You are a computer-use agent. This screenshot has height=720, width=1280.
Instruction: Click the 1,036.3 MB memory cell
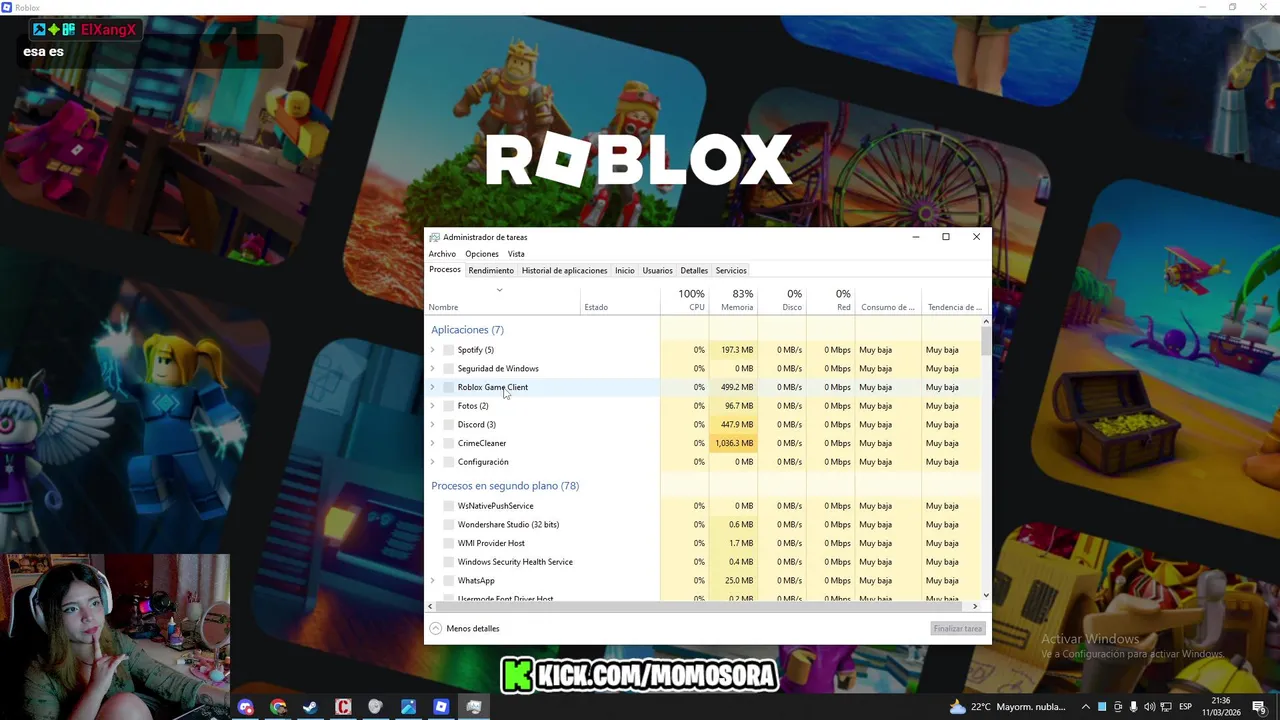click(734, 443)
